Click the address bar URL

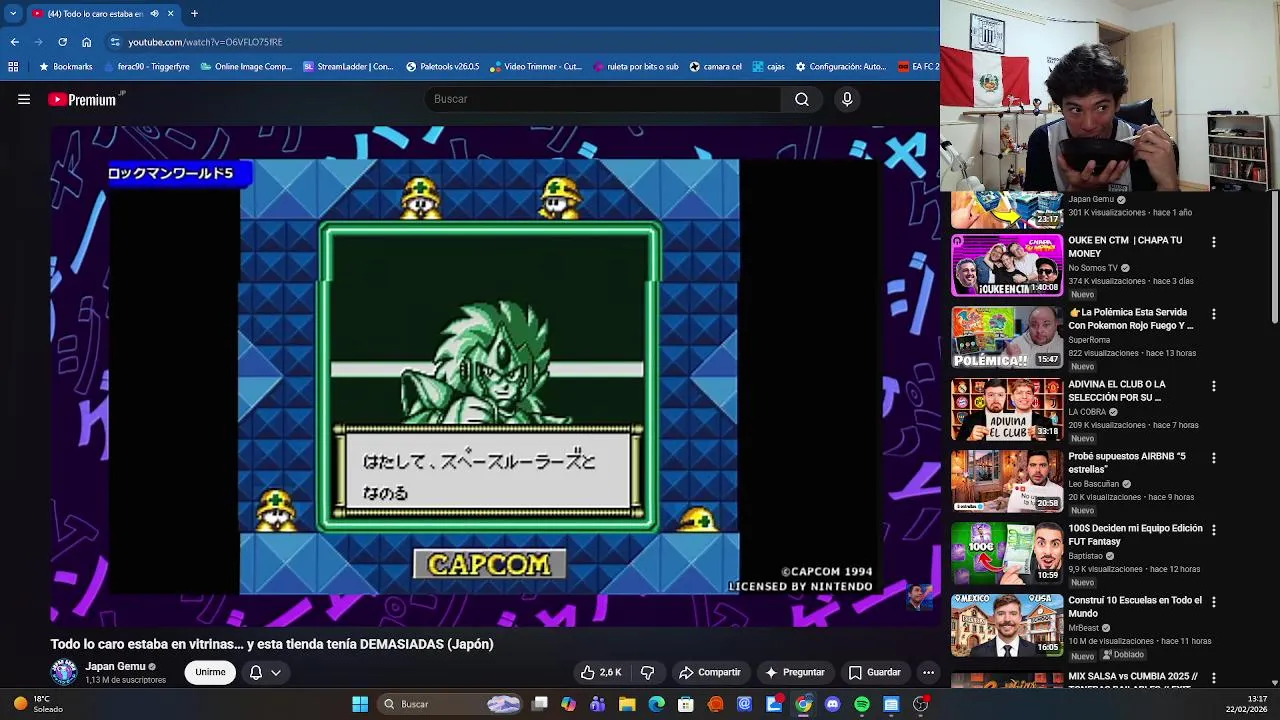205,42
